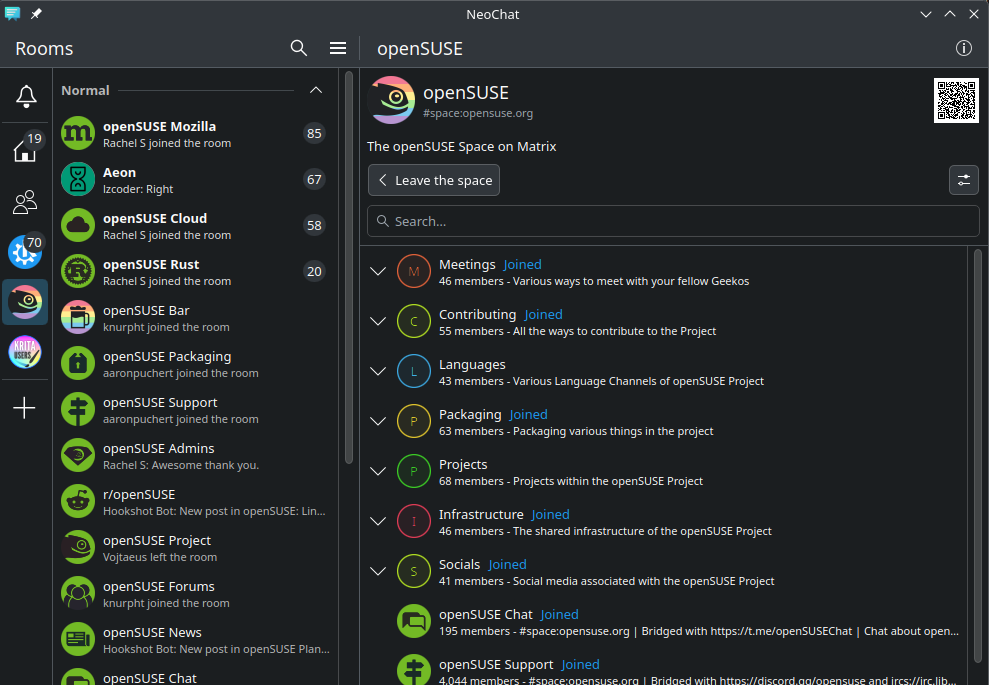This screenshot has width=989, height=685.
Task: Click the space Search field
Action: pyautogui.click(x=672, y=221)
